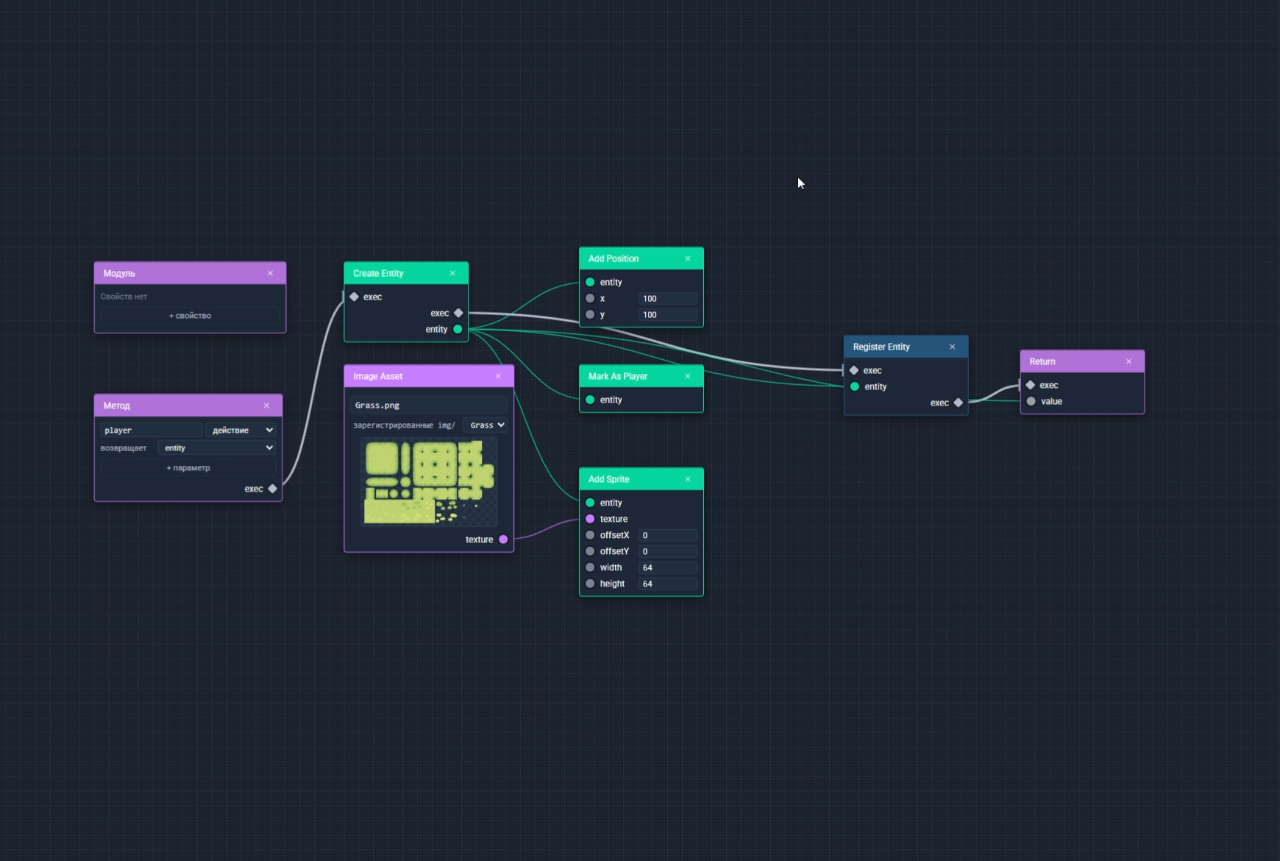Click the y input pin on Add Position
1280x861 pixels.
(590, 315)
